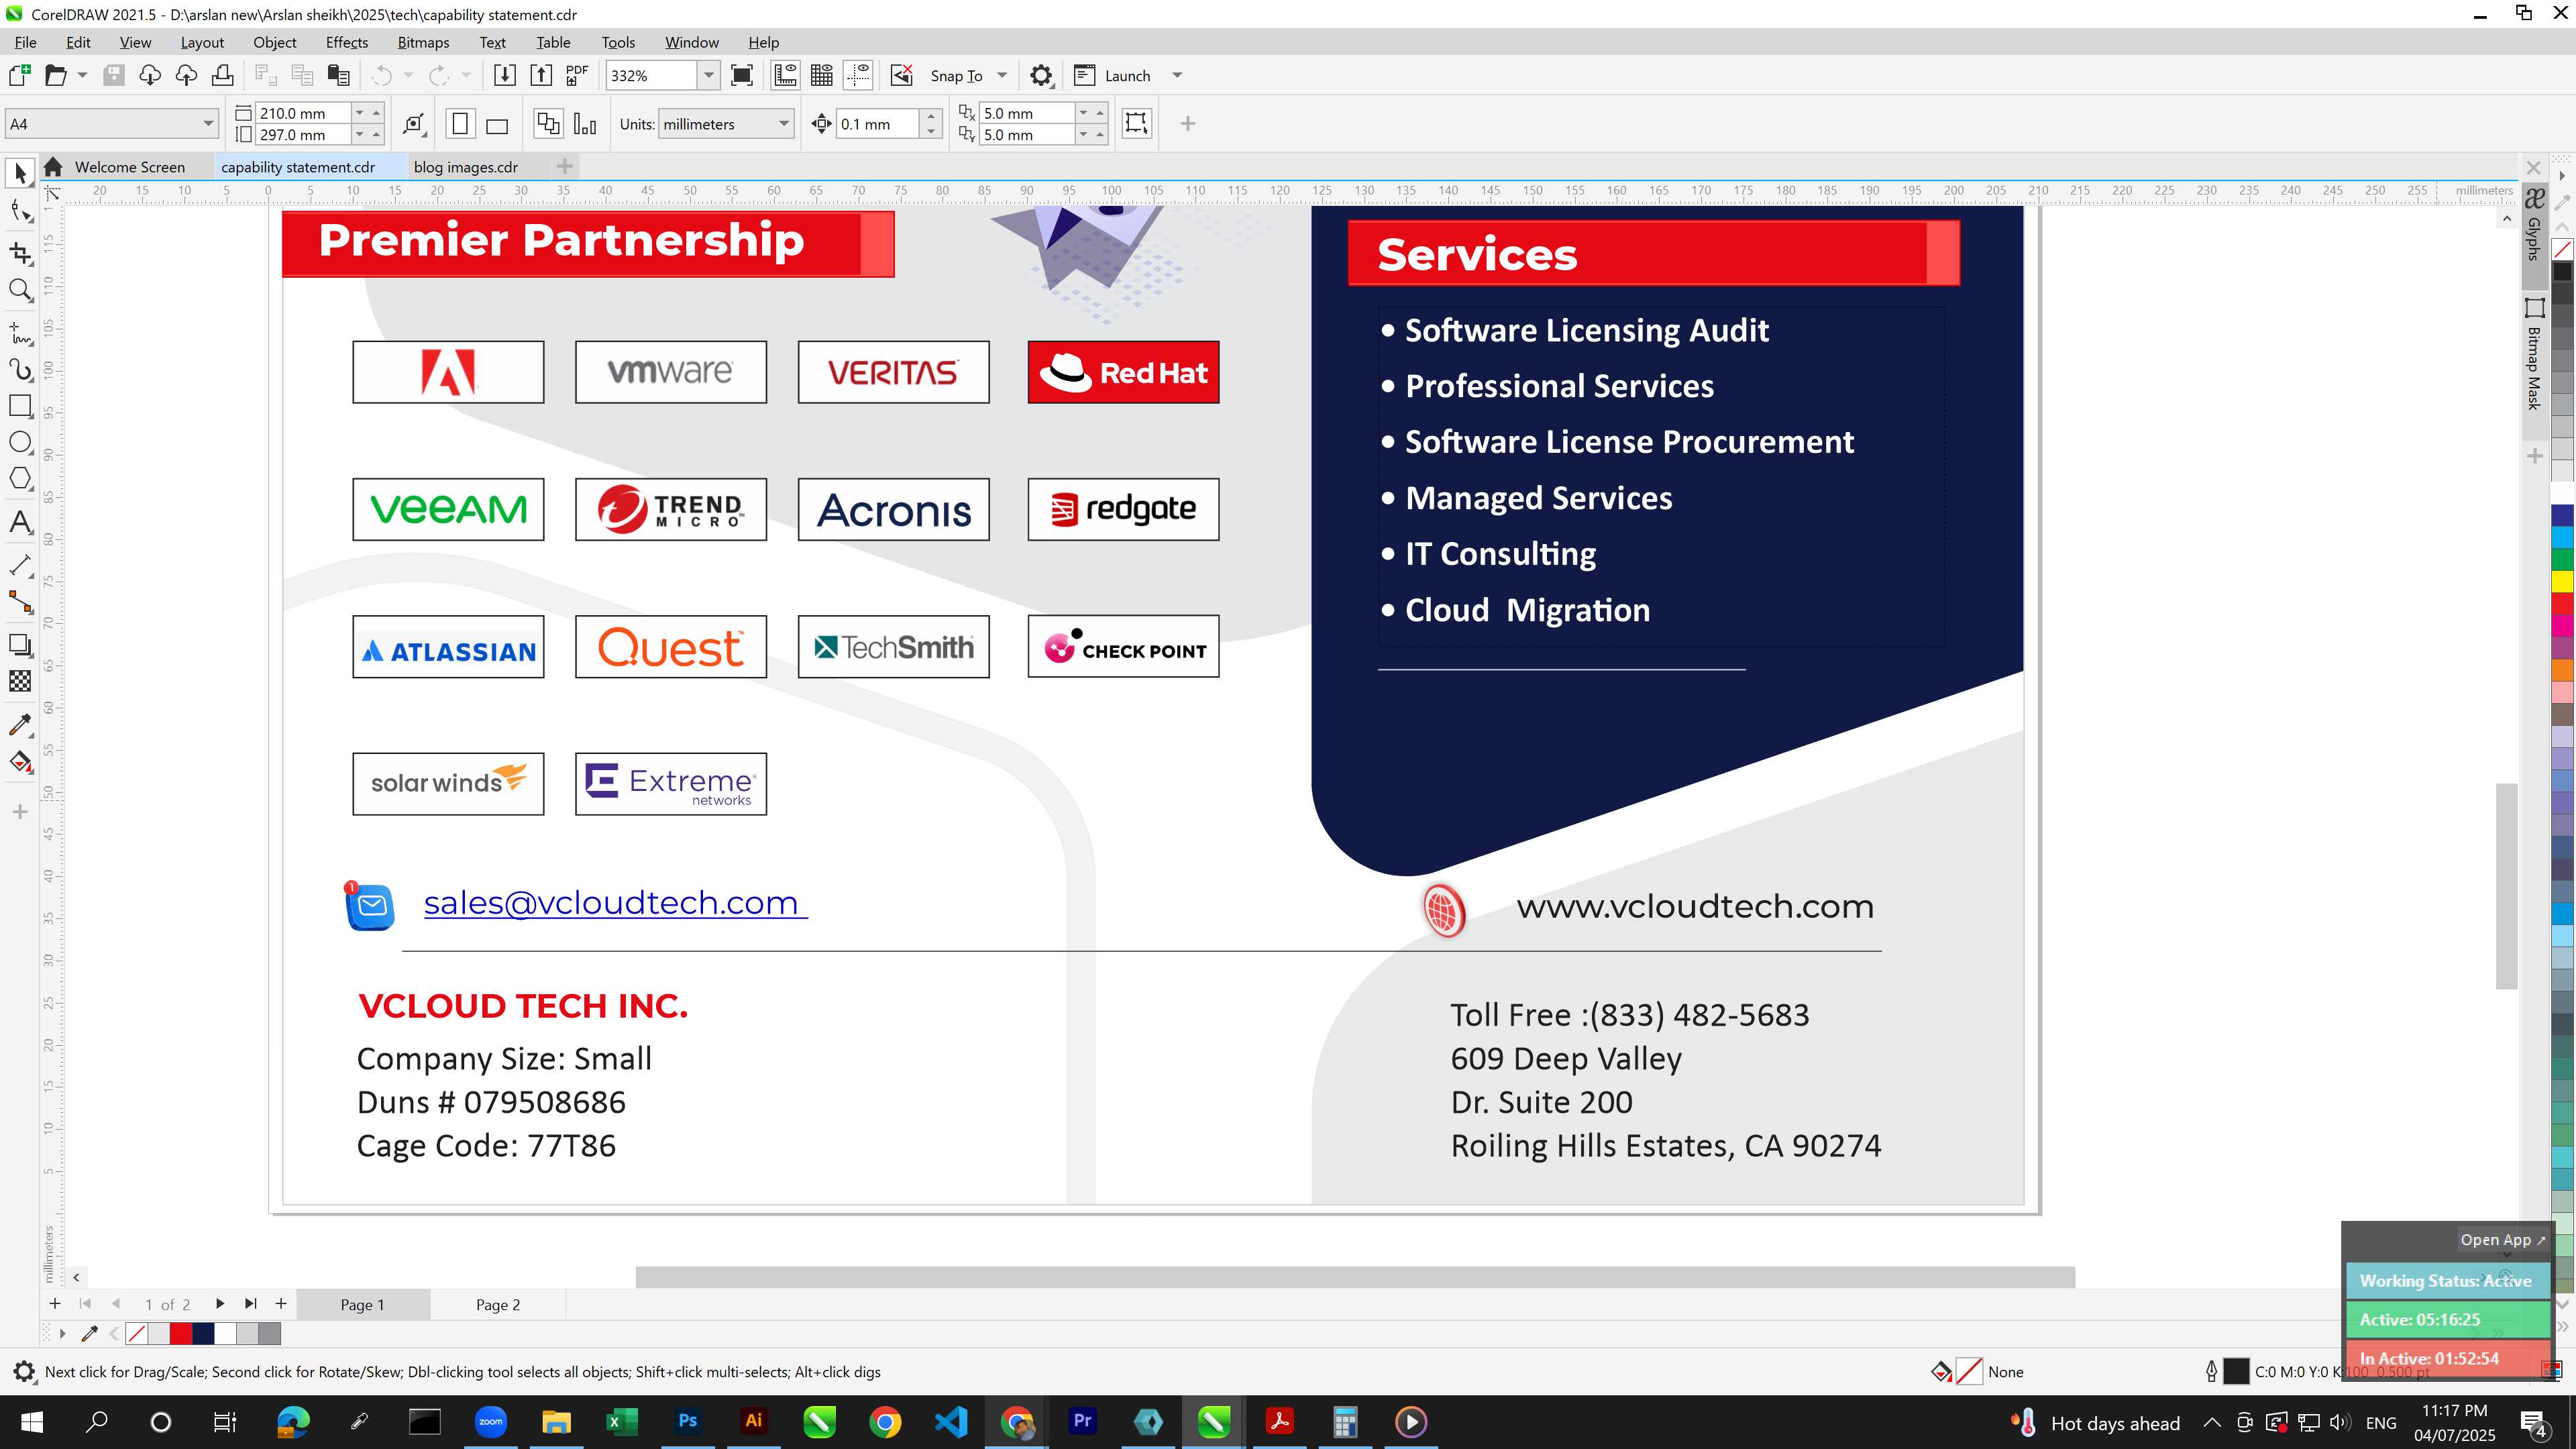Select the Ellipse tool

pyautogui.click(x=20, y=442)
